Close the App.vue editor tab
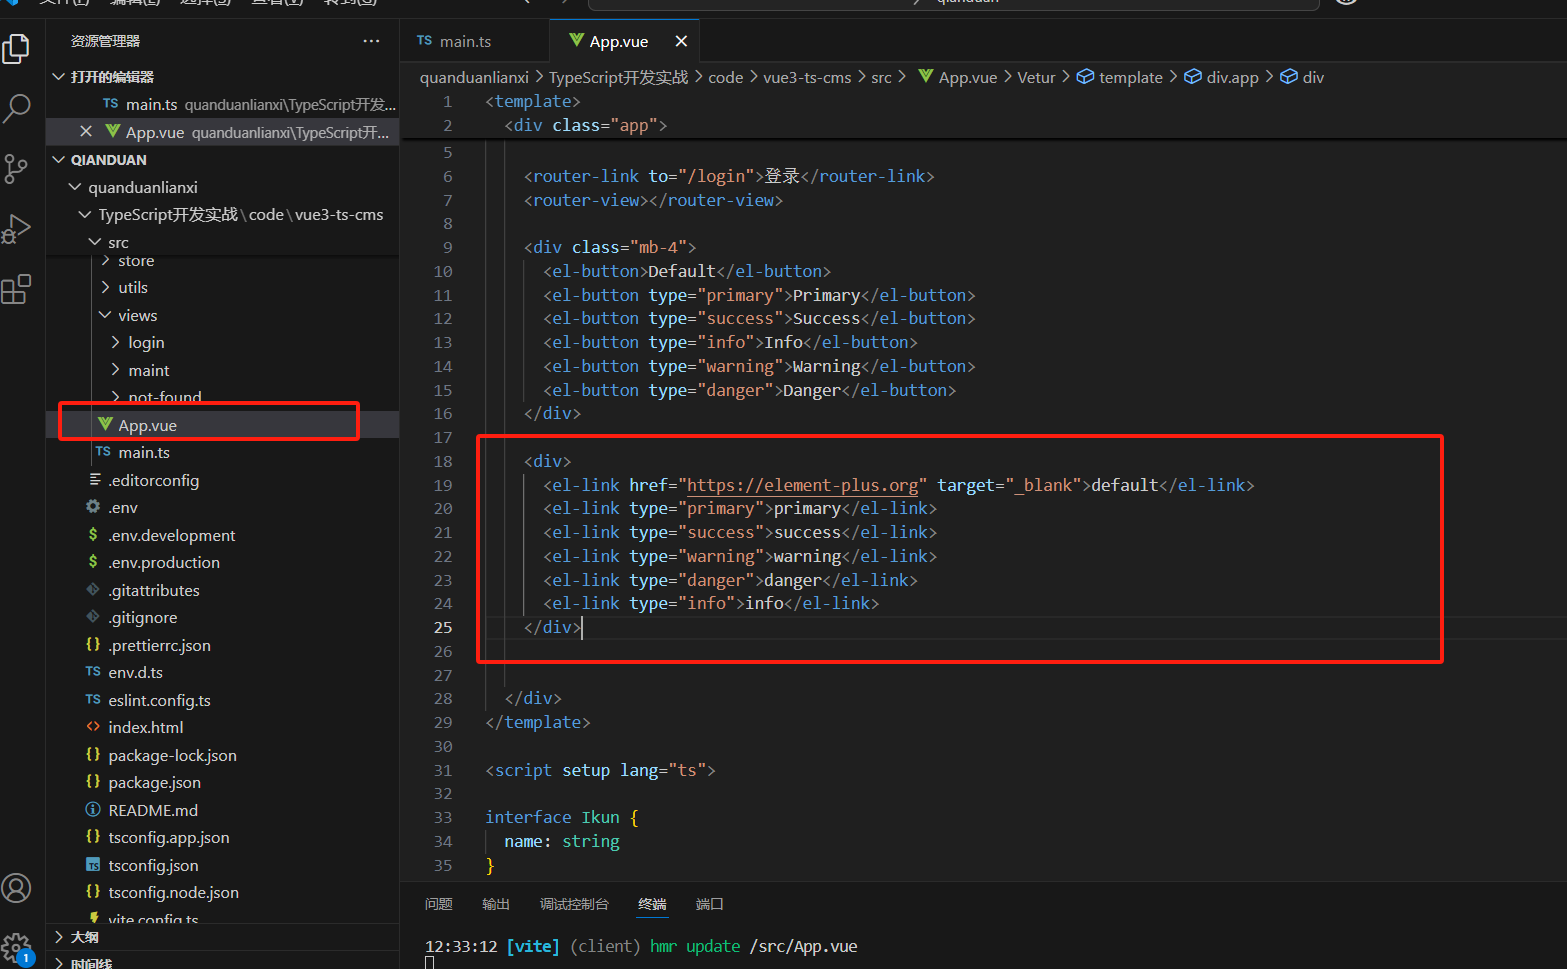 681,41
